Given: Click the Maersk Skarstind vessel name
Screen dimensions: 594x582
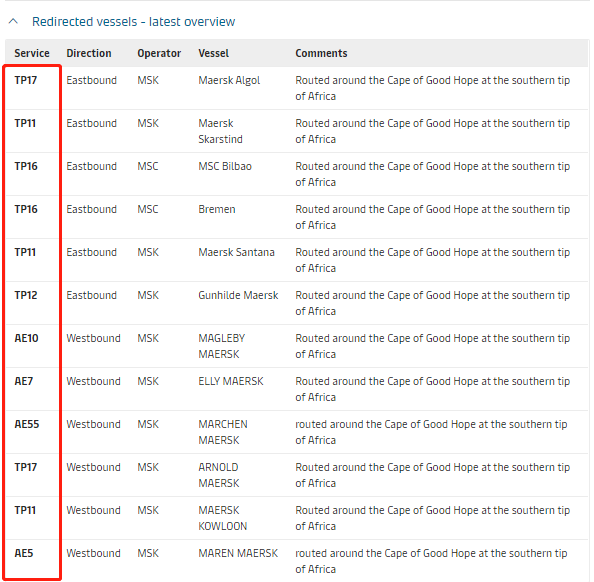Looking at the screenshot, I should 220,131.
